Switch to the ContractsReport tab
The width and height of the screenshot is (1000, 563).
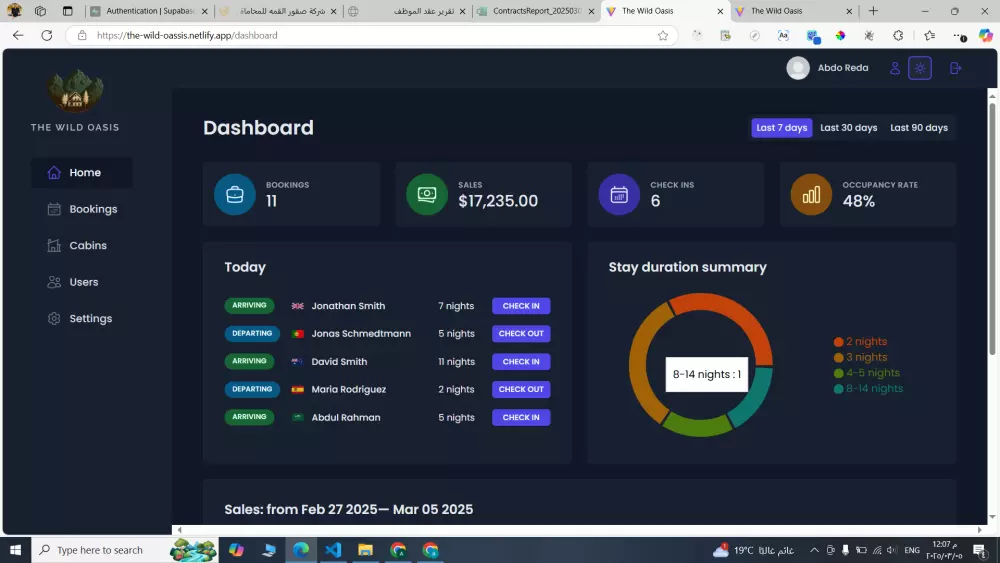tap(536, 11)
